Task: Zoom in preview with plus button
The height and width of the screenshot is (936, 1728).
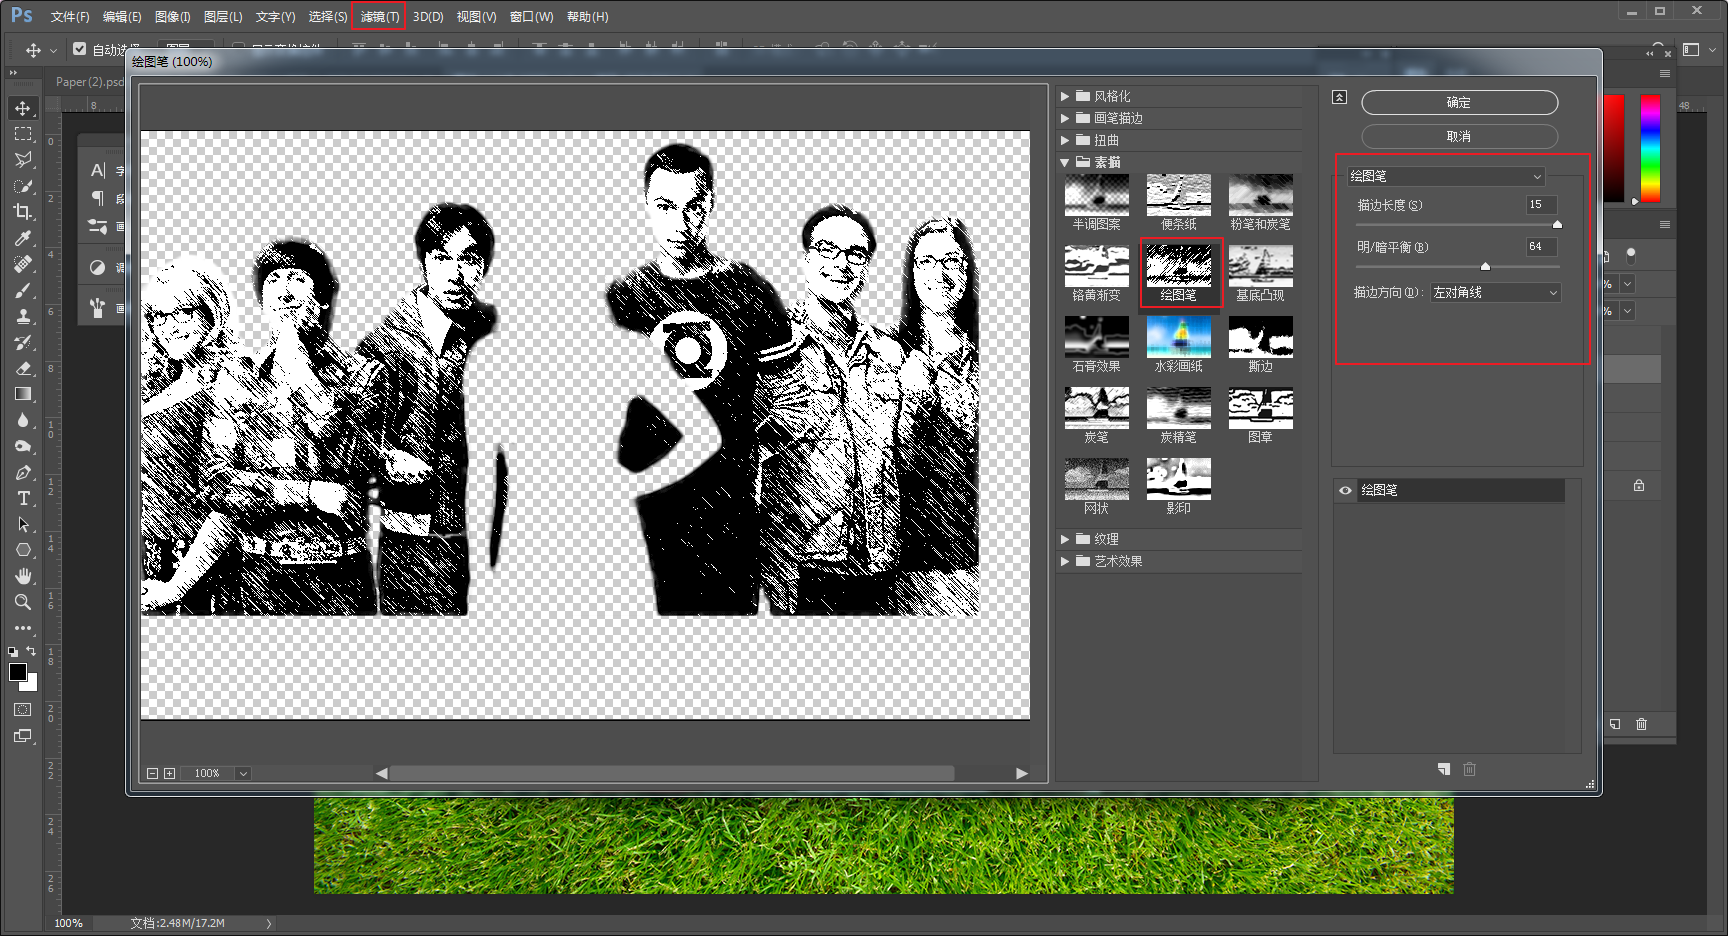Action: (x=169, y=773)
